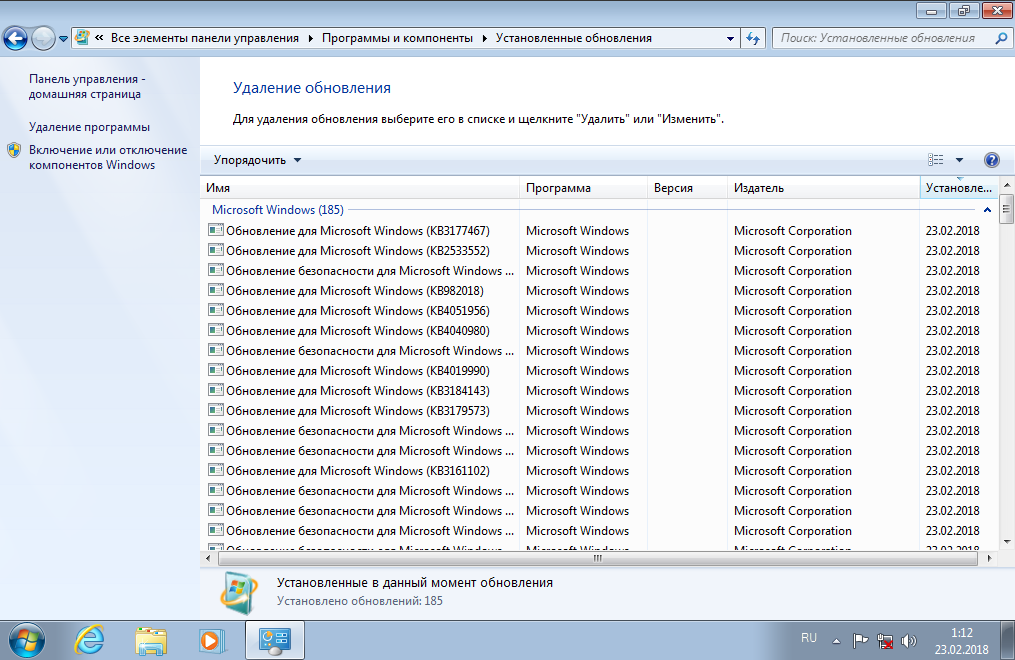Viewport: 1015px width, 660px height.
Task: Open the Windows Start menu
Action: tap(26, 641)
